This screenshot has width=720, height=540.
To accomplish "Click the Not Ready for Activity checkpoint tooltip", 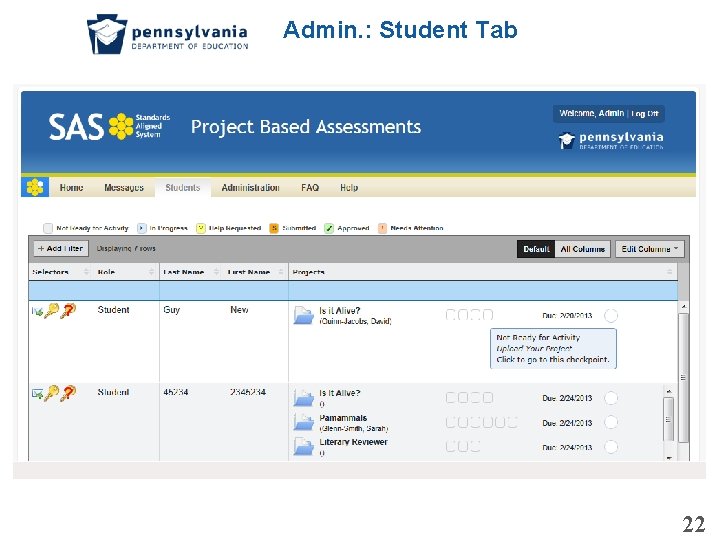I will pos(553,349).
